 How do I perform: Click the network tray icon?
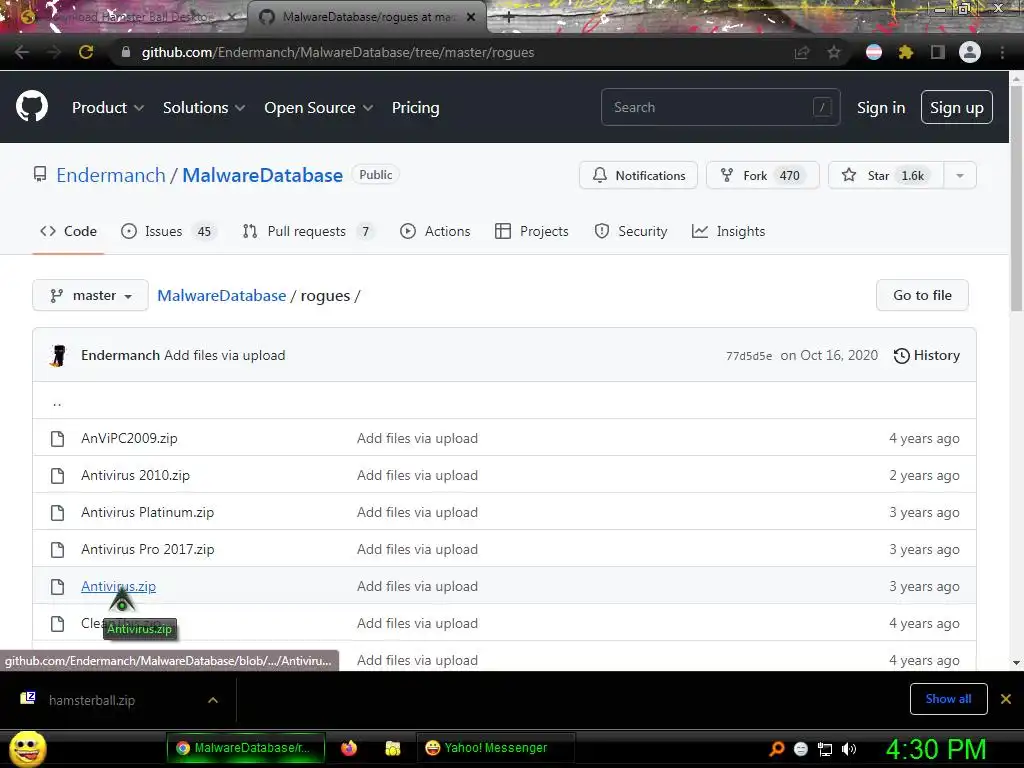[x=825, y=749]
